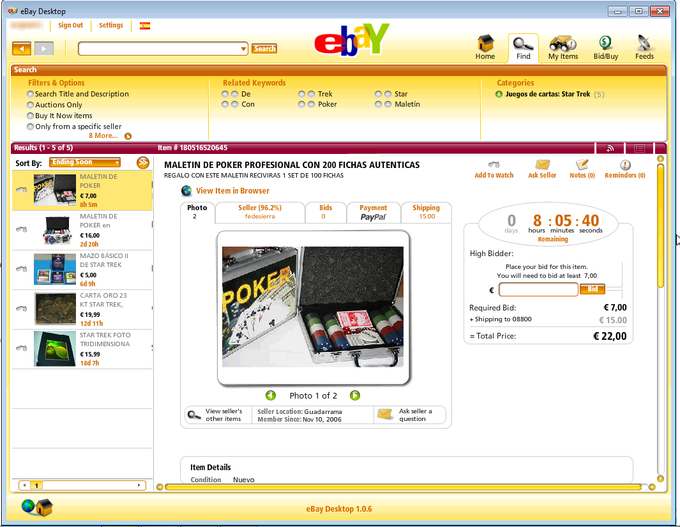Toggle first circle next to keyword Maletin
Viewport: 680px width, 527px height.
click(x=378, y=105)
